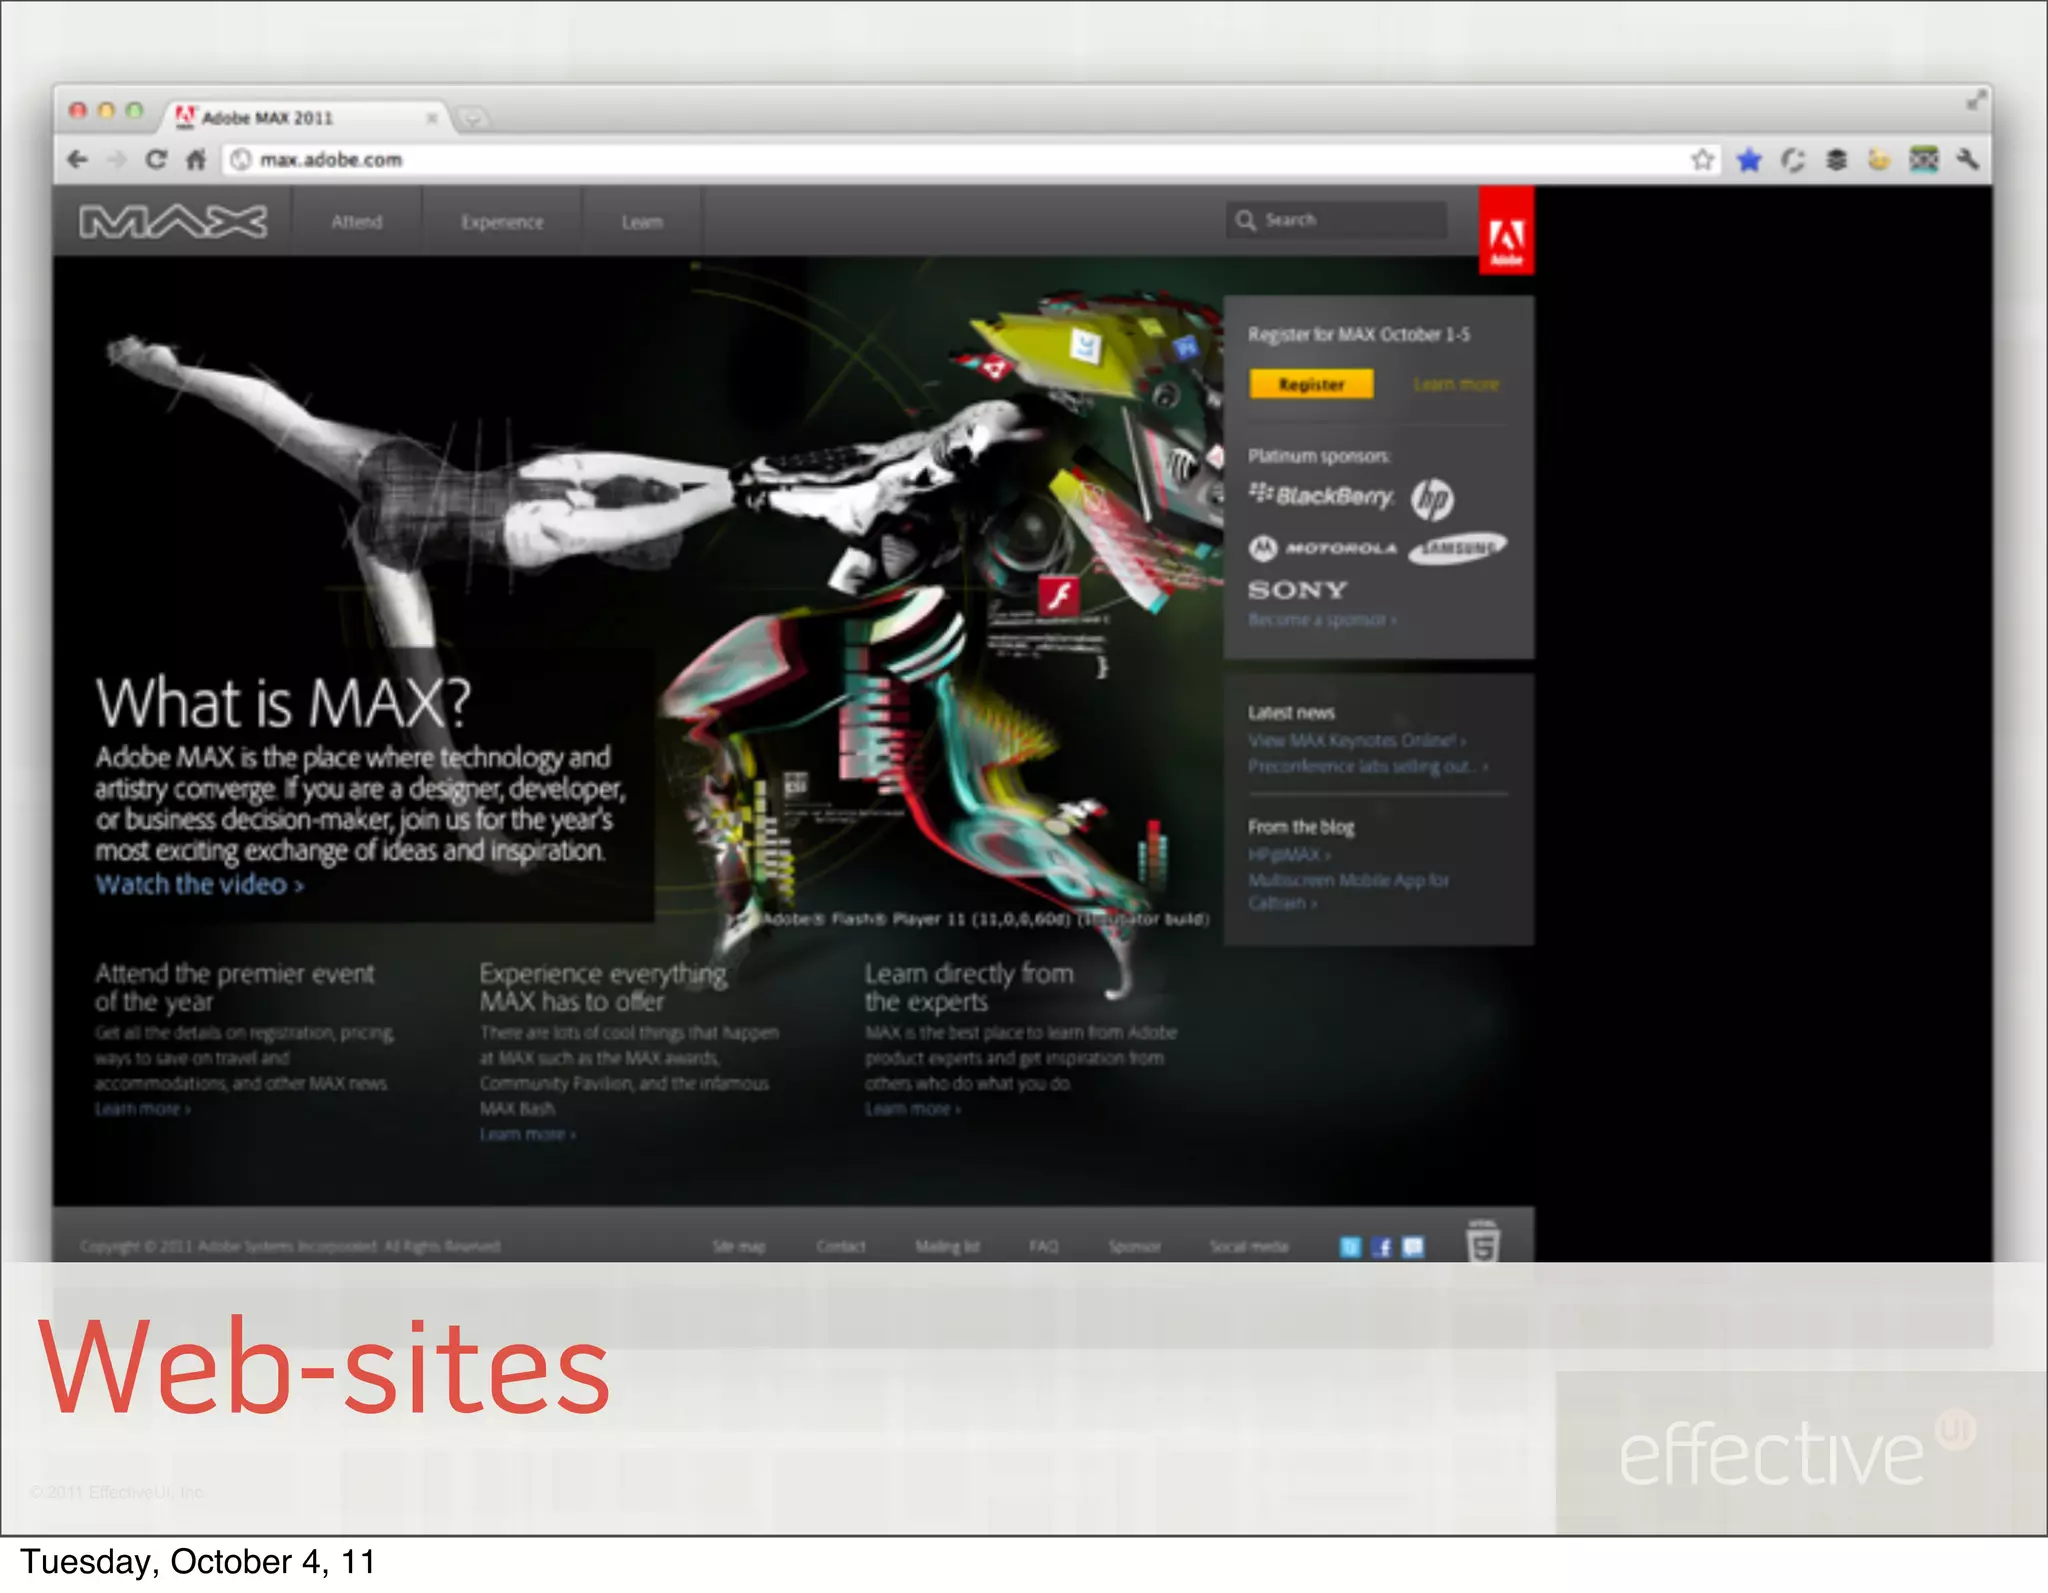Open the Experience navigation menu
Viewport: 2048px width, 1593px height.
502,222
